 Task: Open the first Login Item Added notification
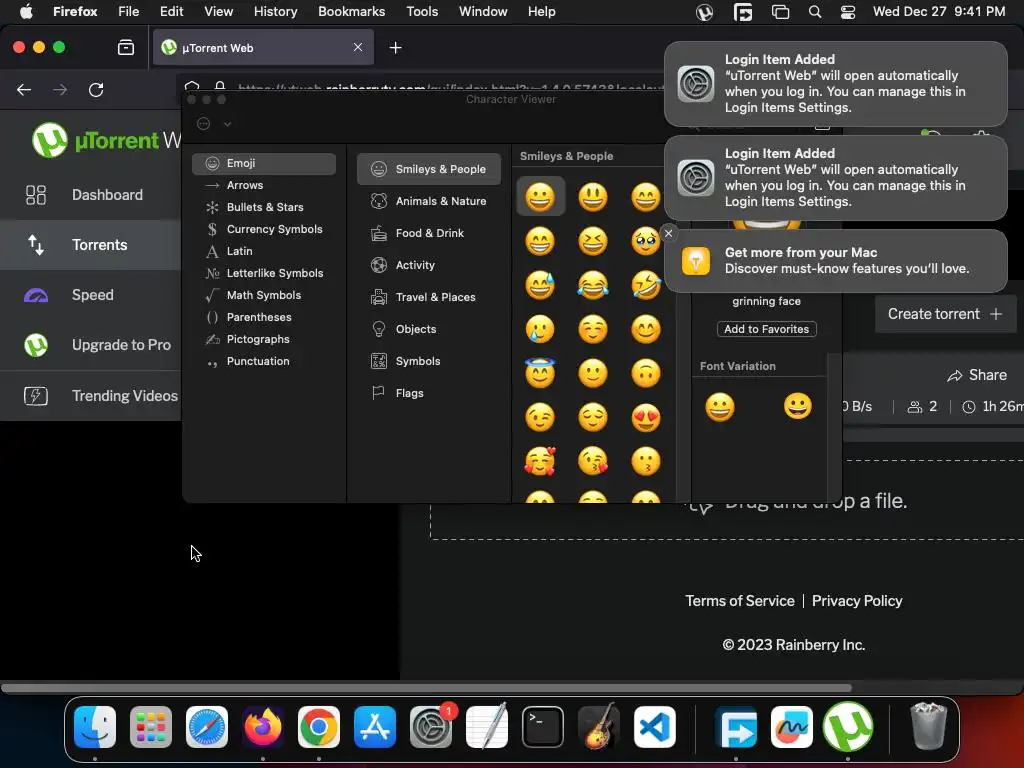(x=836, y=84)
